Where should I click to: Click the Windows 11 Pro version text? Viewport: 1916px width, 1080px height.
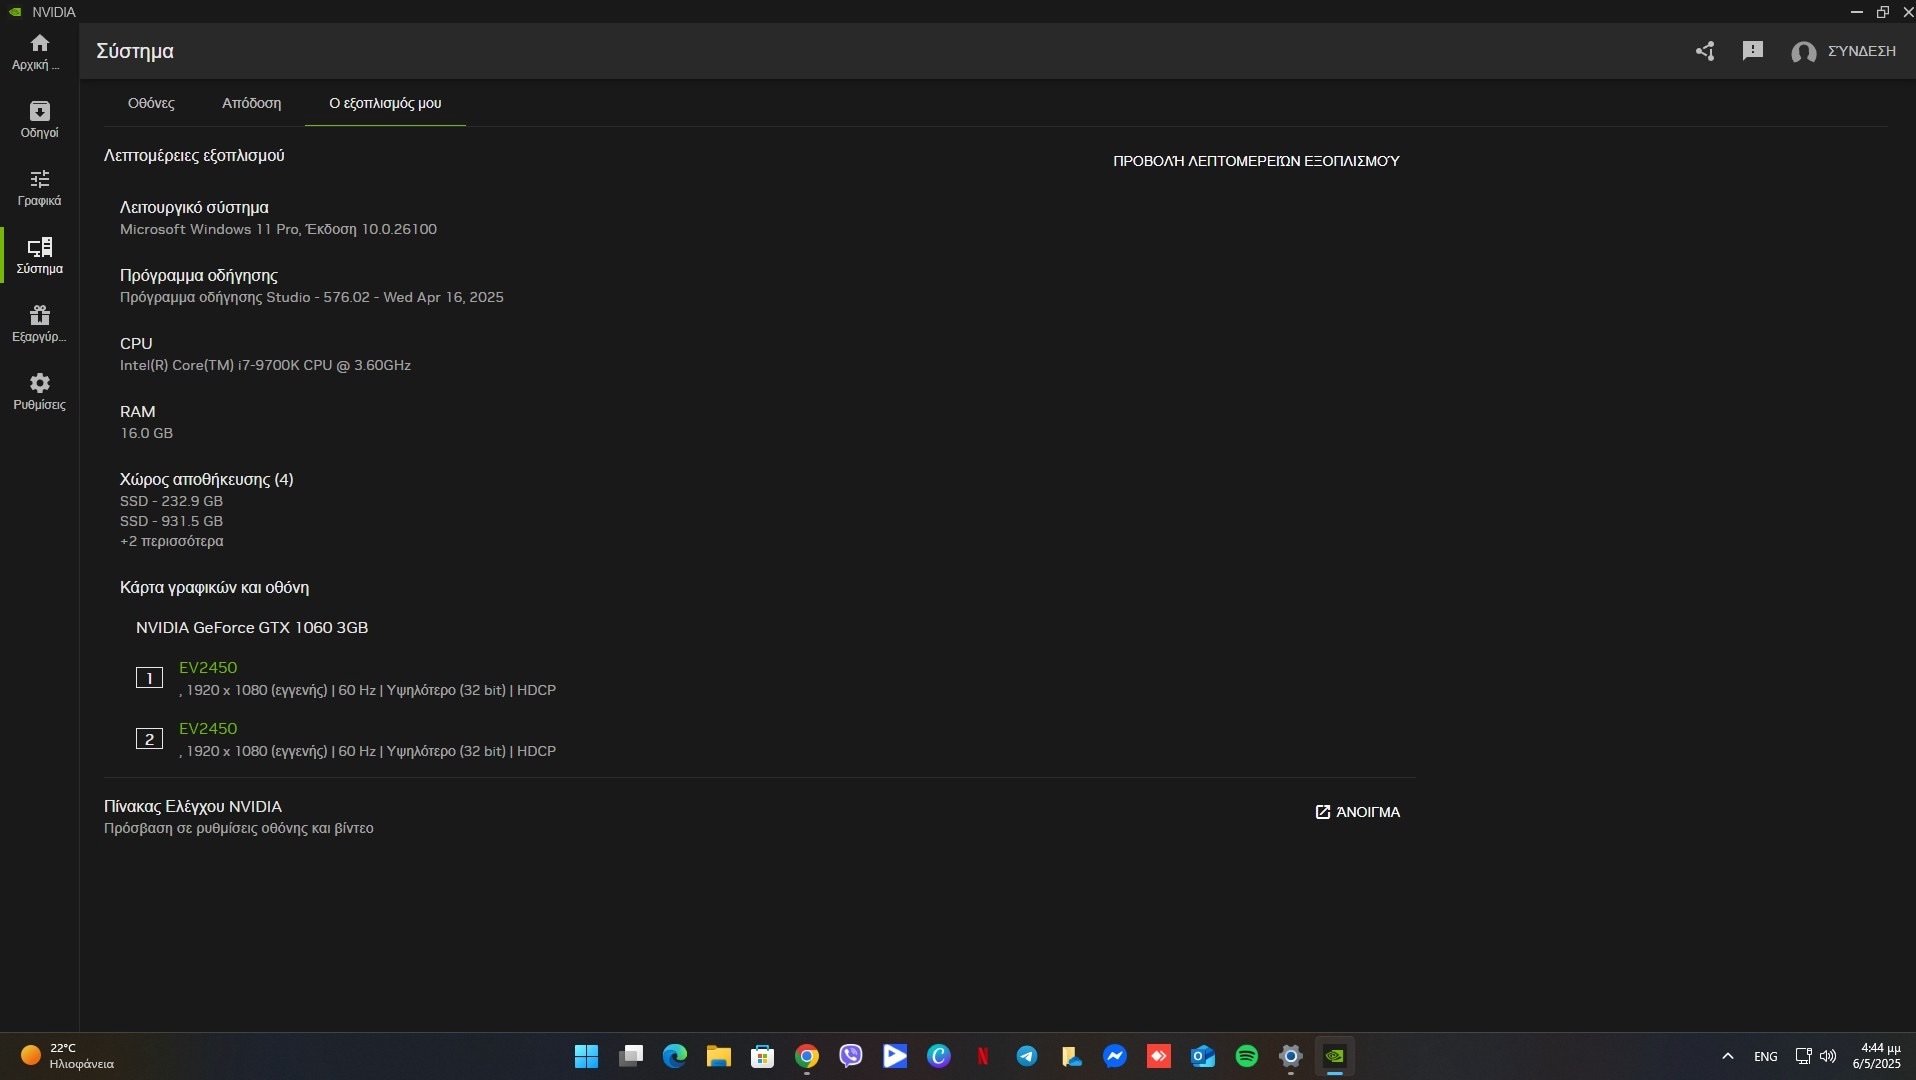(x=278, y=229)
